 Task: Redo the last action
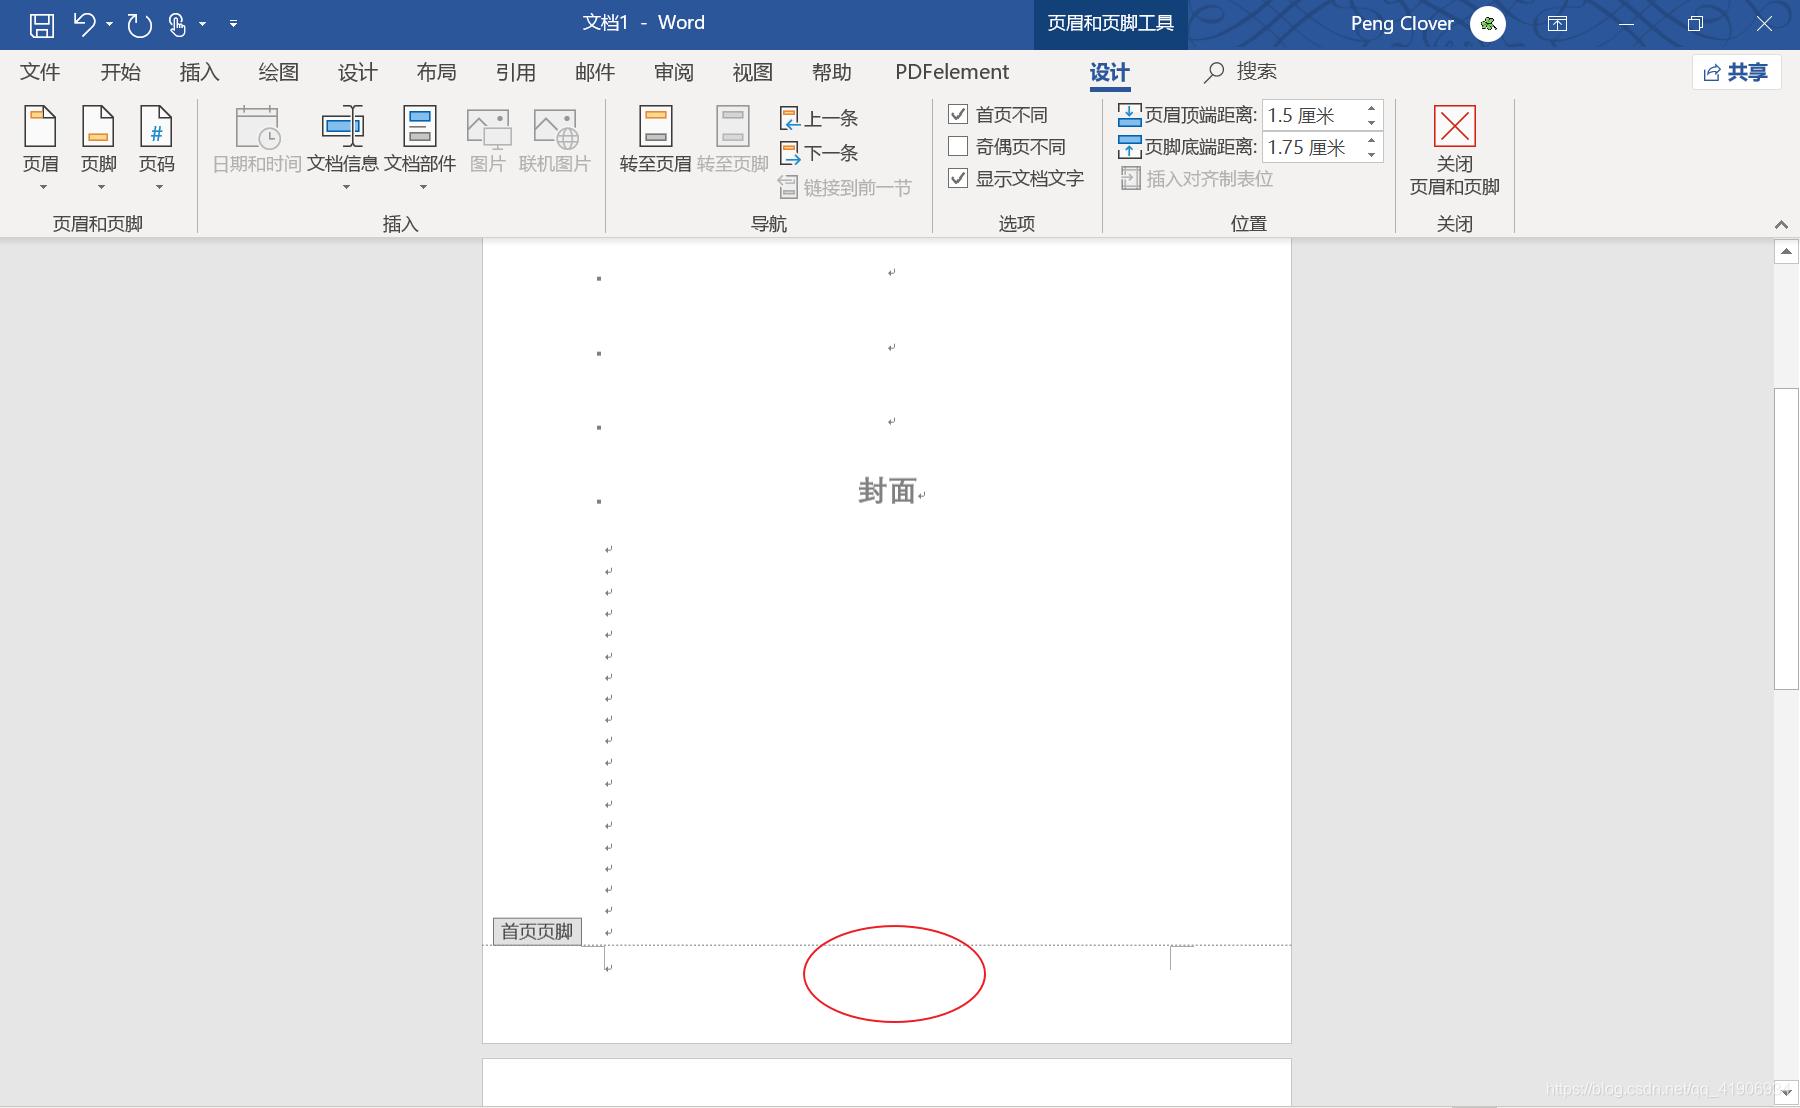pyautogui.click(x=140, y=24)
